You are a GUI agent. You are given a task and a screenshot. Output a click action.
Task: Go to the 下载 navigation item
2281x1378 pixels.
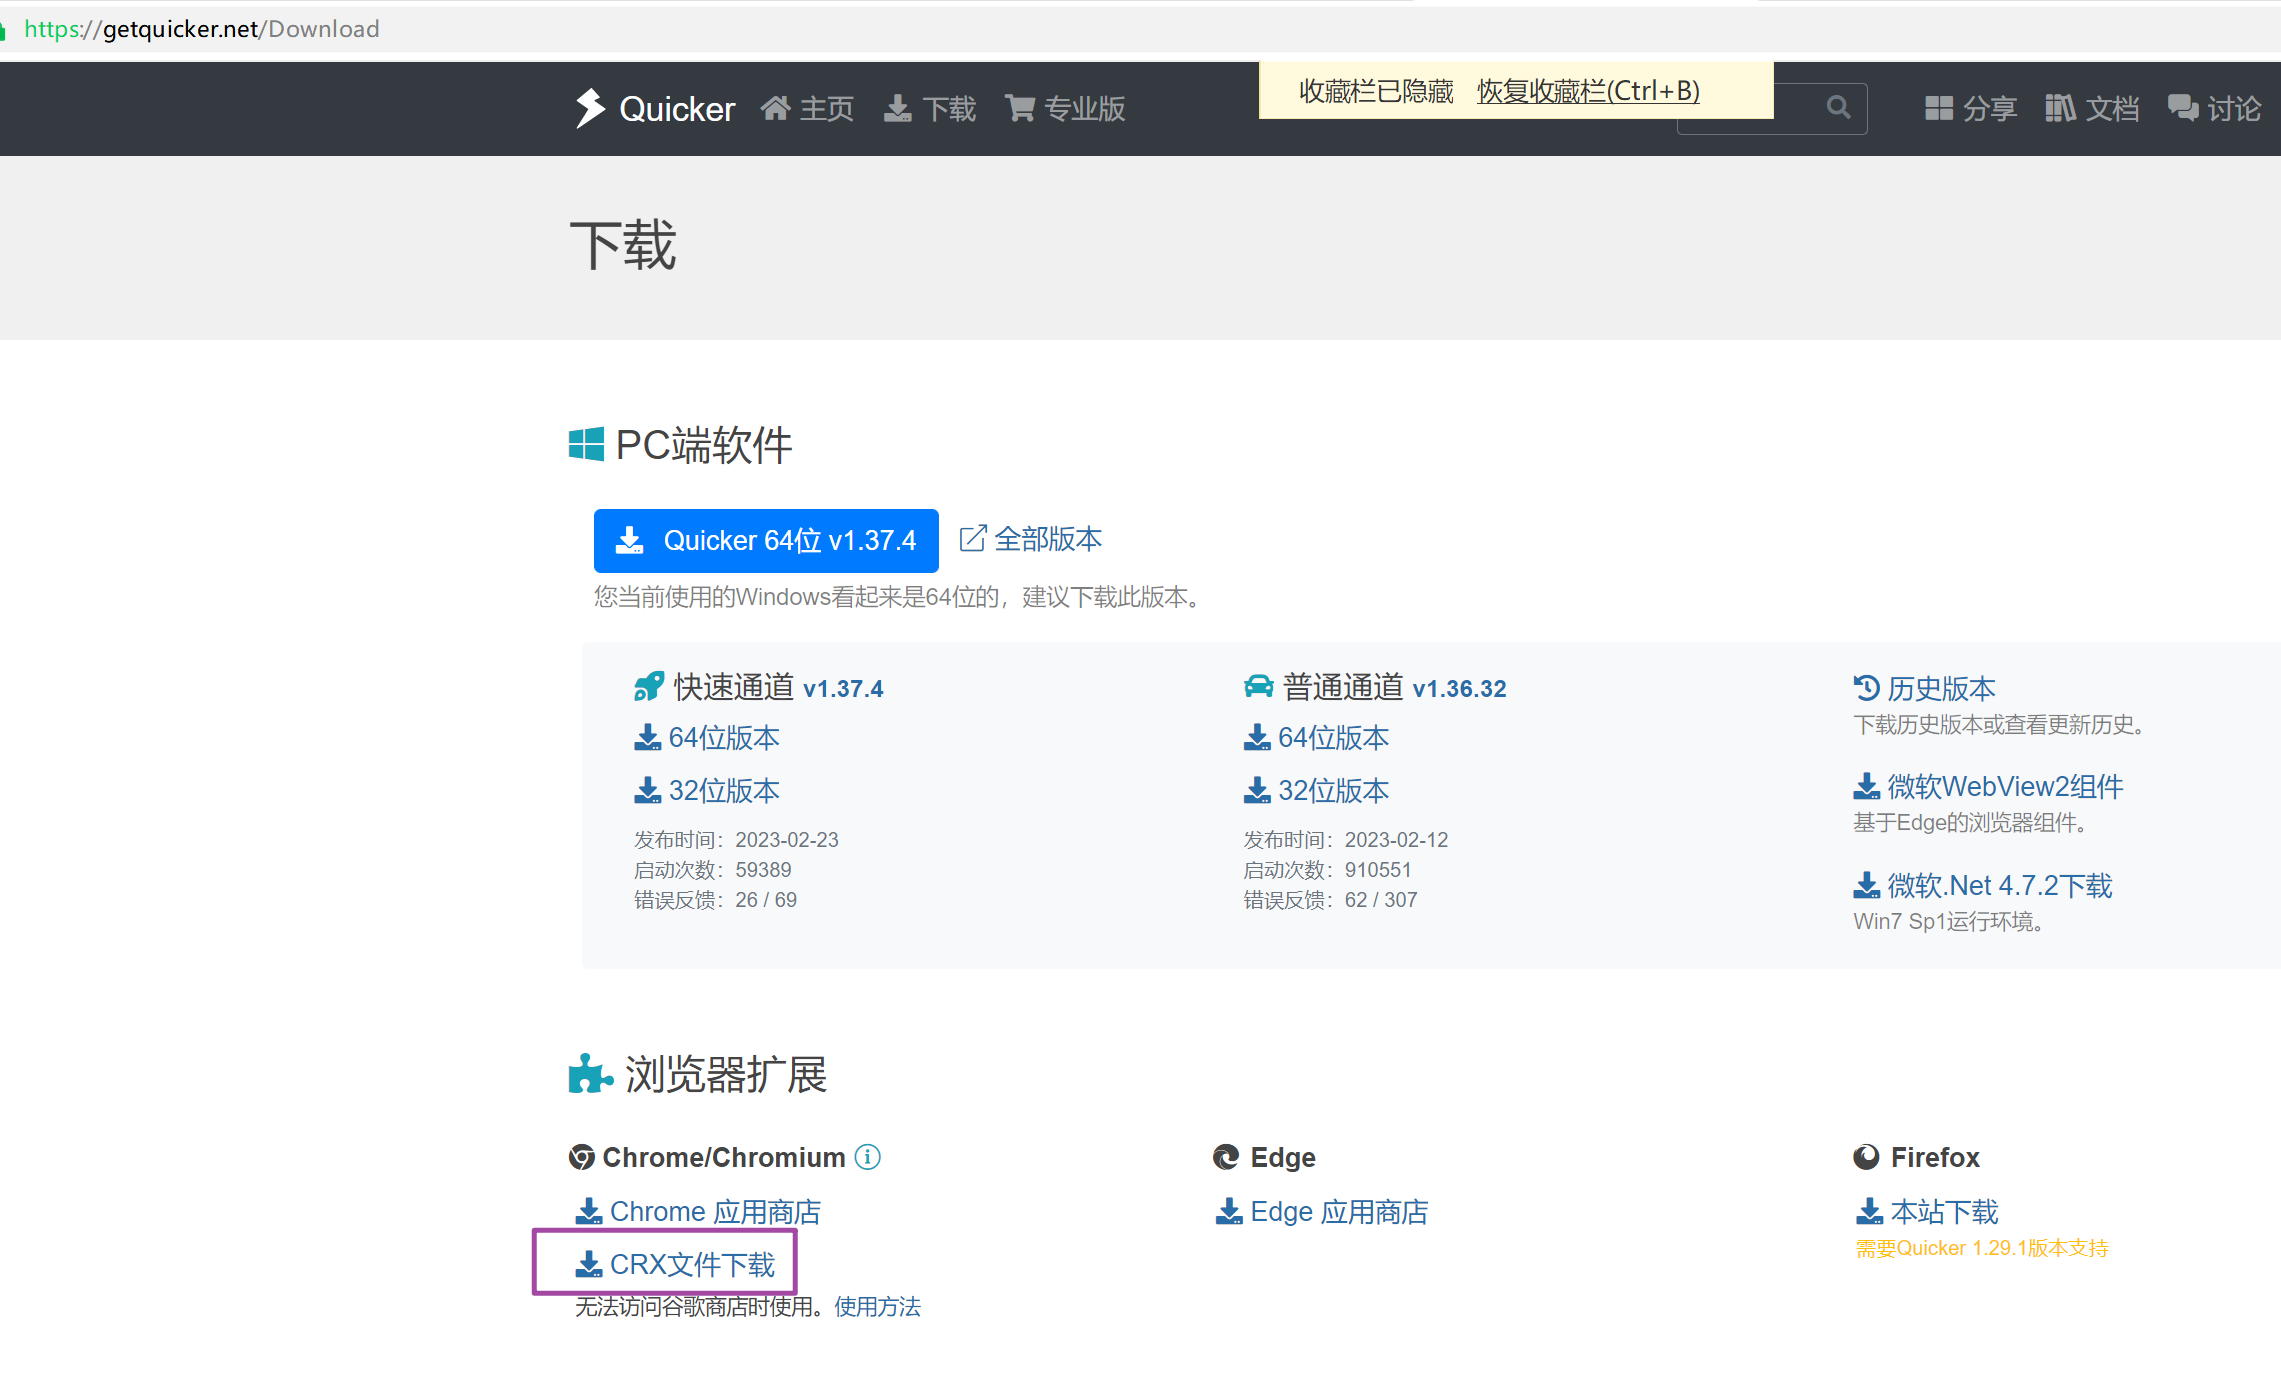pyautogui.click(x=930, y=108)
